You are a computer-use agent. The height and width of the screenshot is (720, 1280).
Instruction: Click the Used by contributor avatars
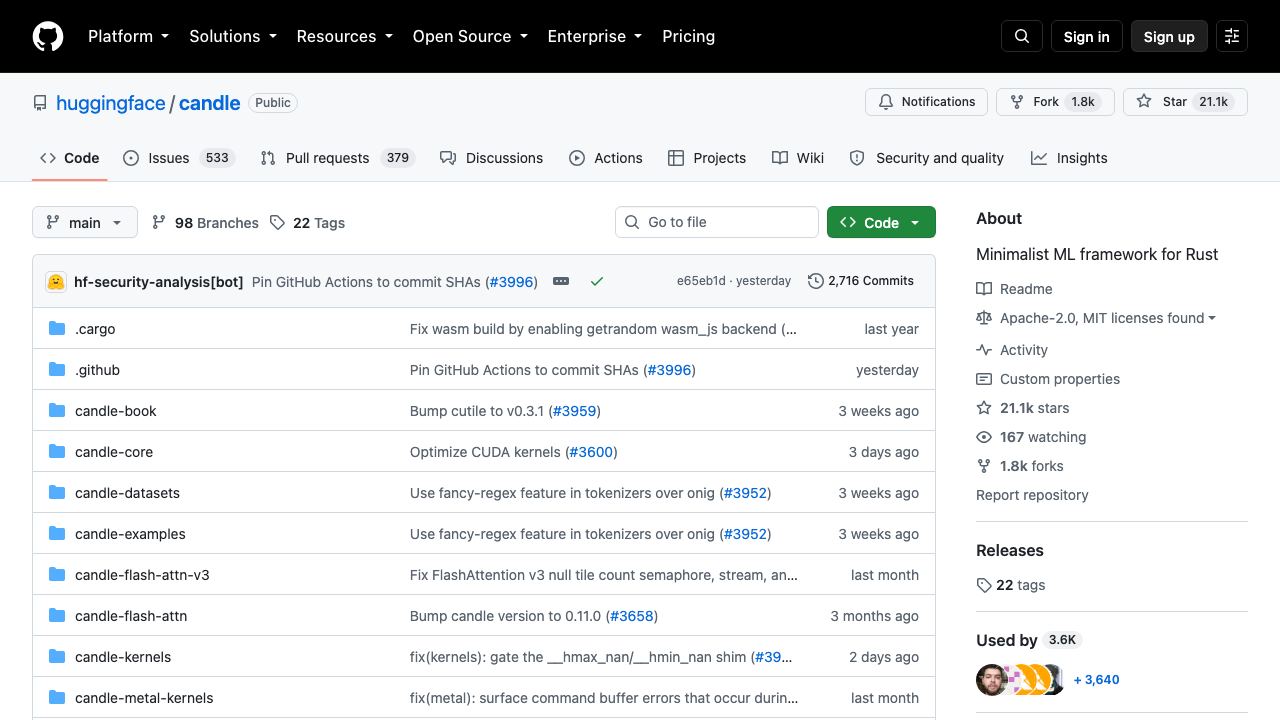point(1020,680)
